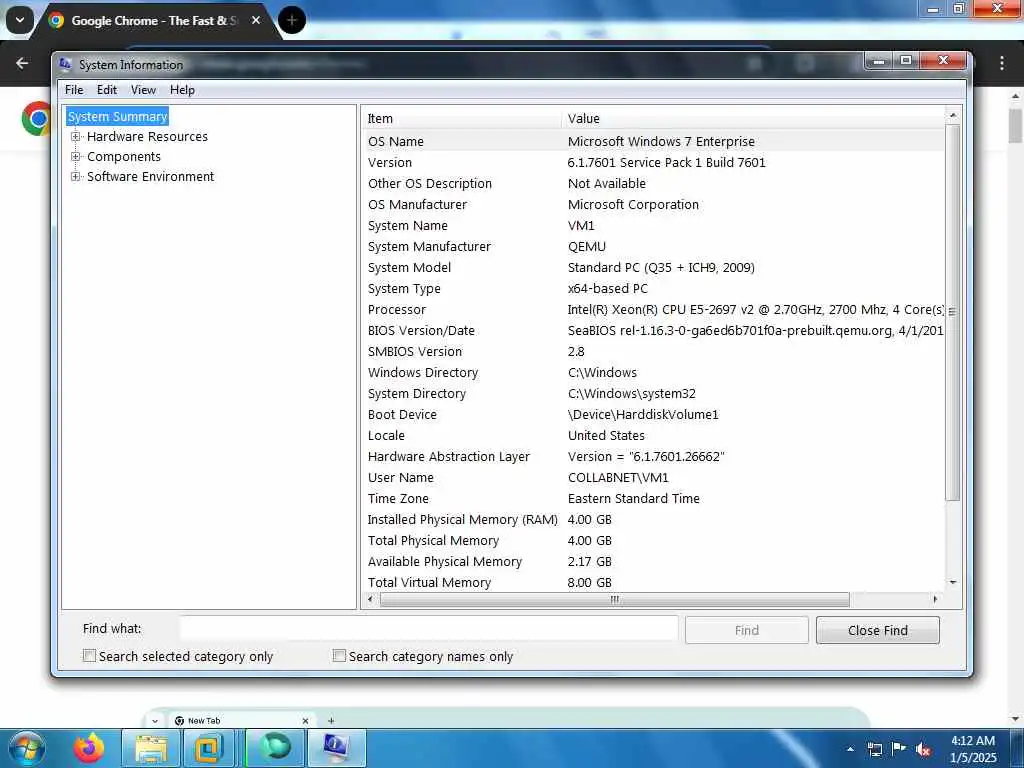This screenshot has height=768, width=1024.
Task: Select Components label in tree
Action: pos(124,157)
